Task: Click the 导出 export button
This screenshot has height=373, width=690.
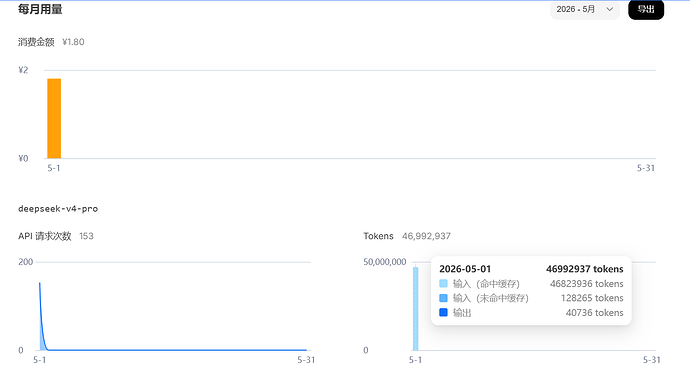Action: click(x=646, y=9)
